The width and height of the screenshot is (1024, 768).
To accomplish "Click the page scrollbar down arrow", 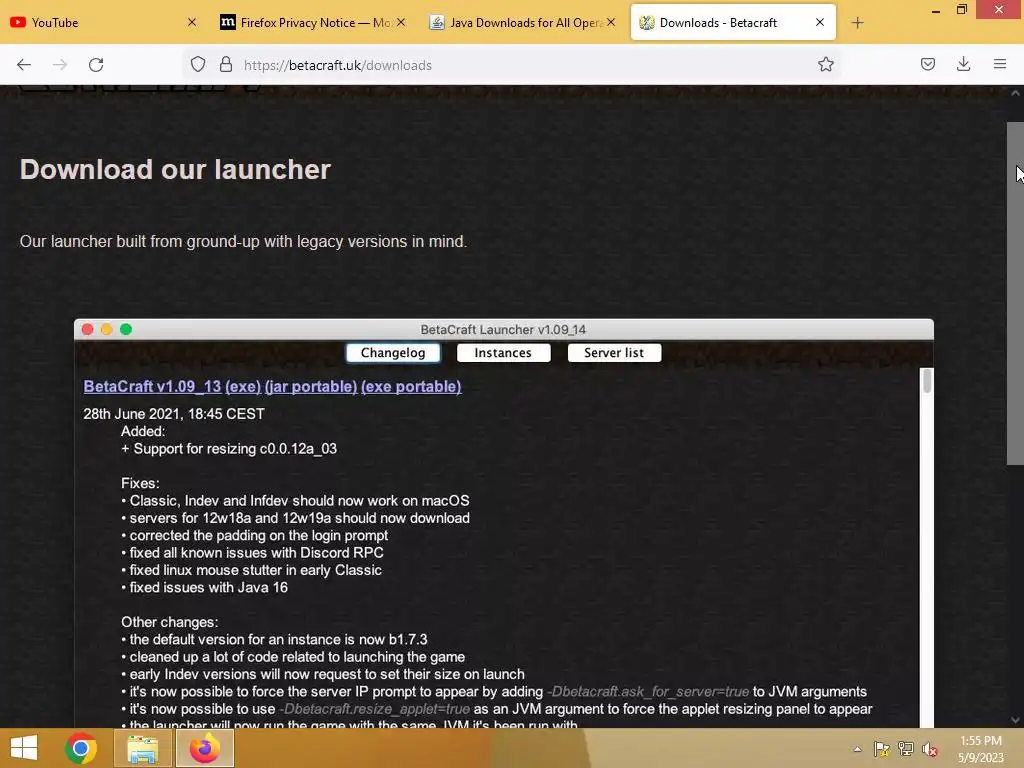I will (1015, 720).
